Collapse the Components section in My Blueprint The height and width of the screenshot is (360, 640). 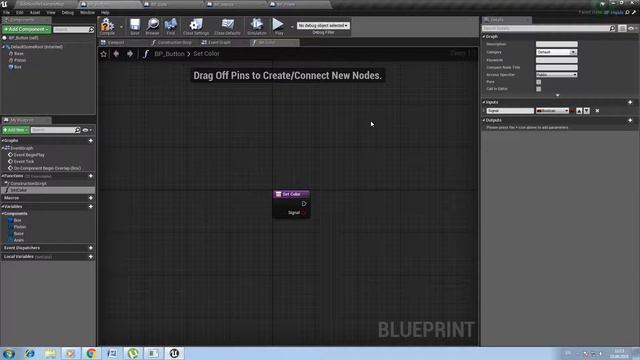click(x=2, y=213)
